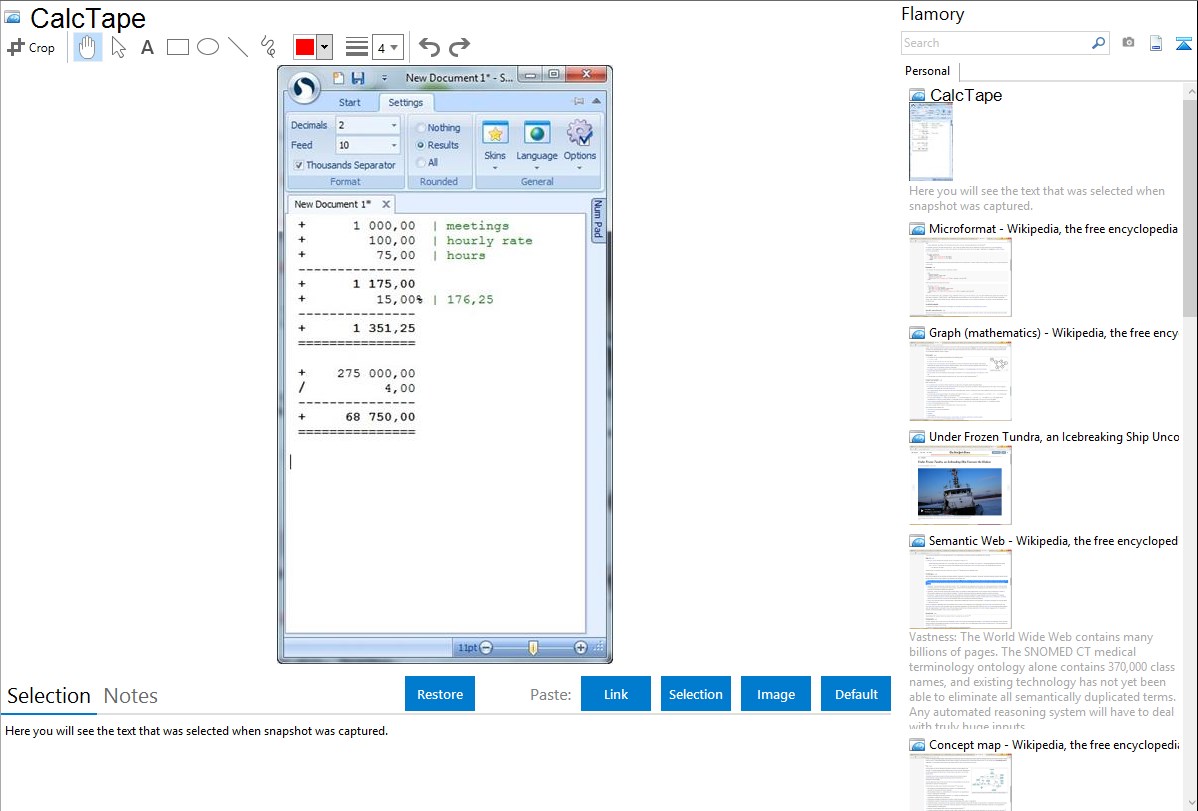Undo the last annotation

(x=429, y=47)
